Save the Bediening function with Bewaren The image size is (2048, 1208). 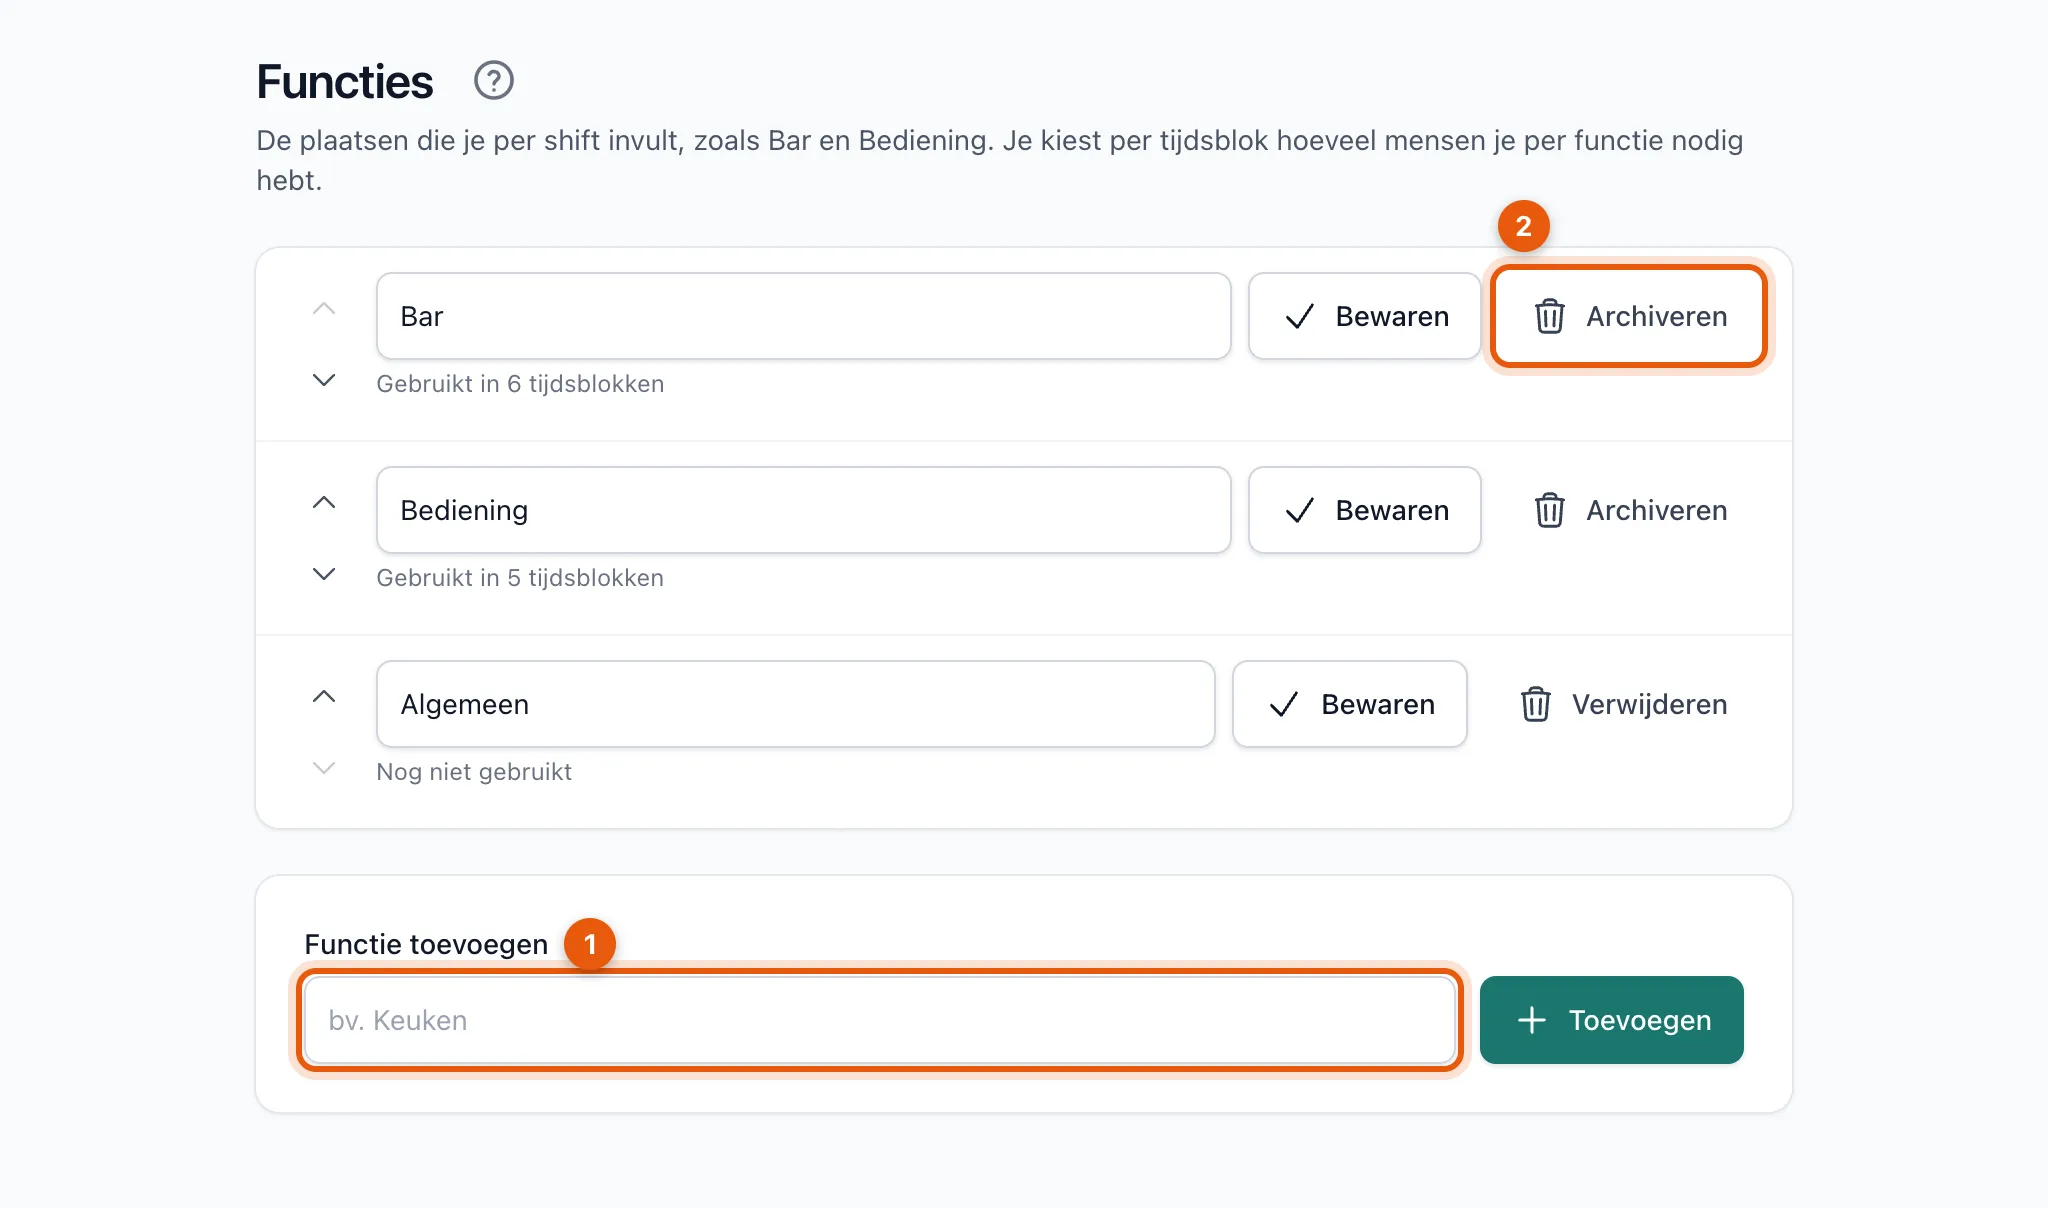pos(1365,510)
